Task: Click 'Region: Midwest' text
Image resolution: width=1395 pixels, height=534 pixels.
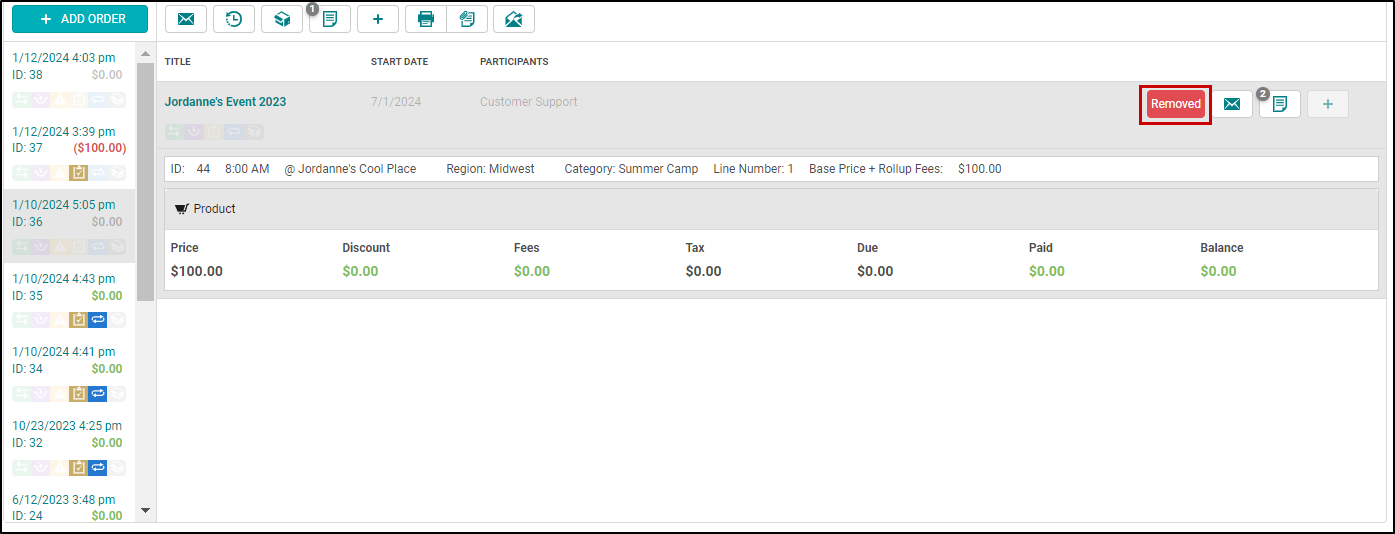Action: tap(490, 169)
